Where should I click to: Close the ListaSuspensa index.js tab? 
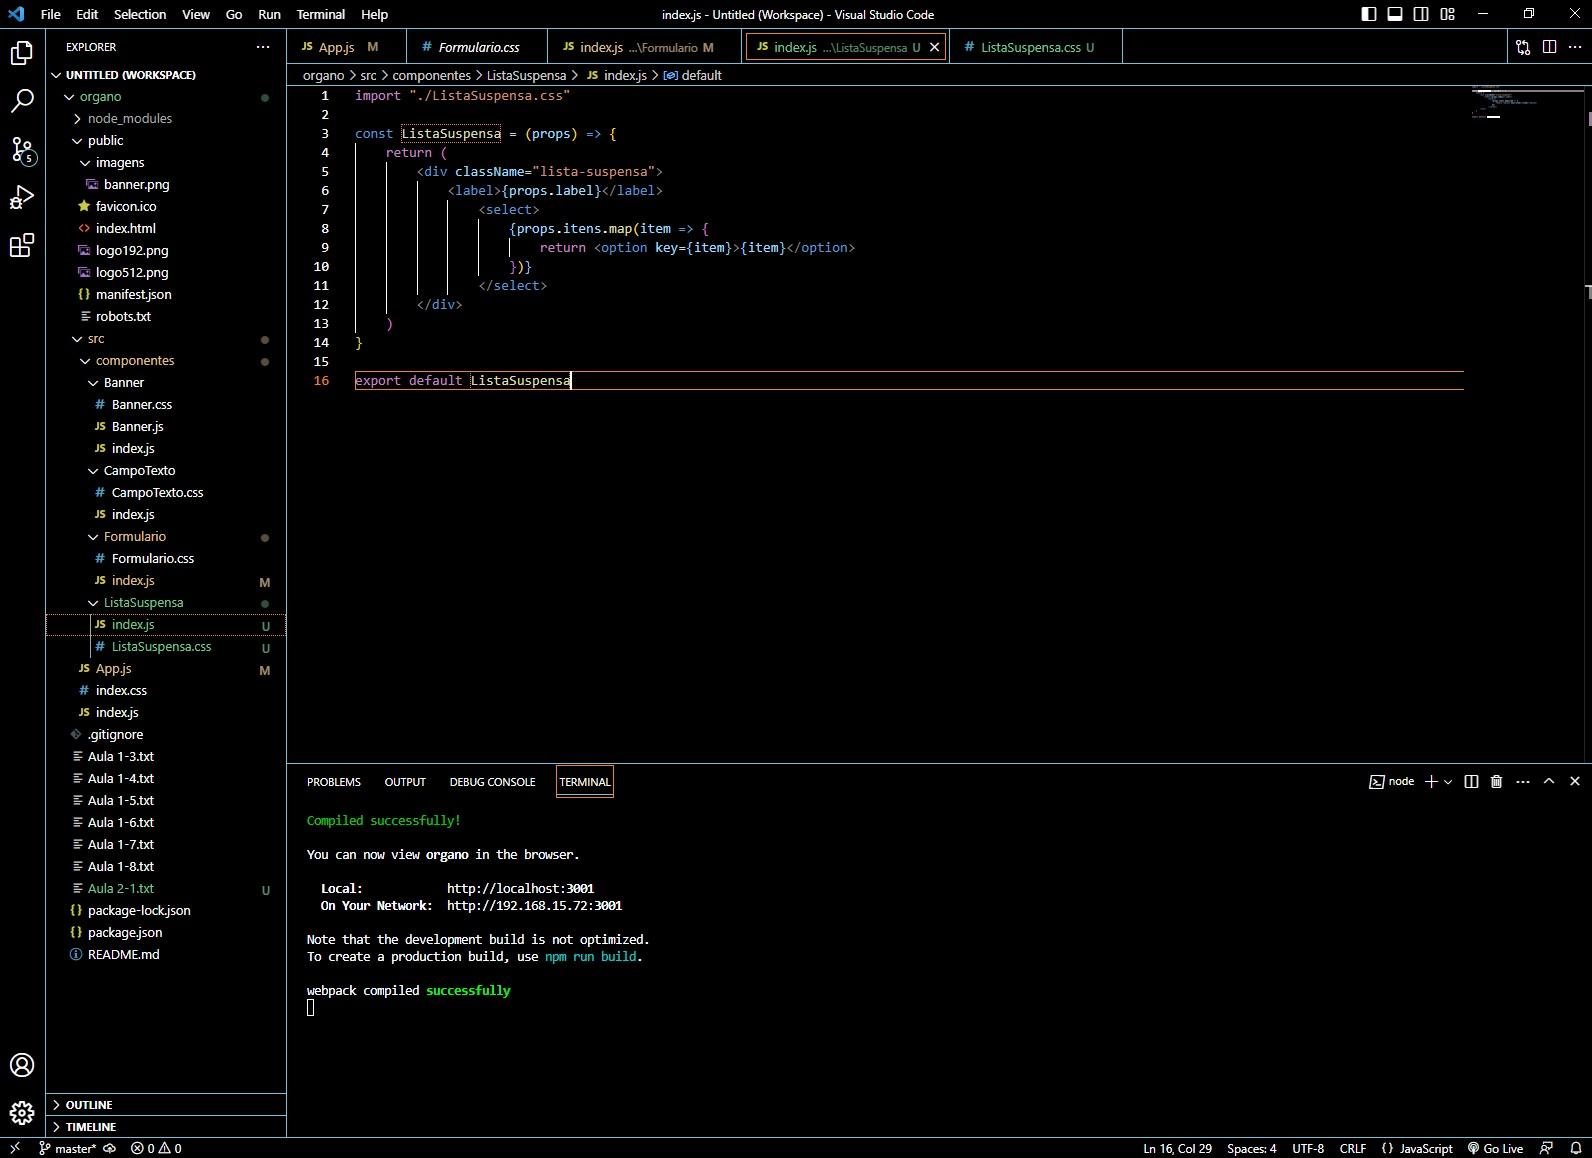coord(935,47)
